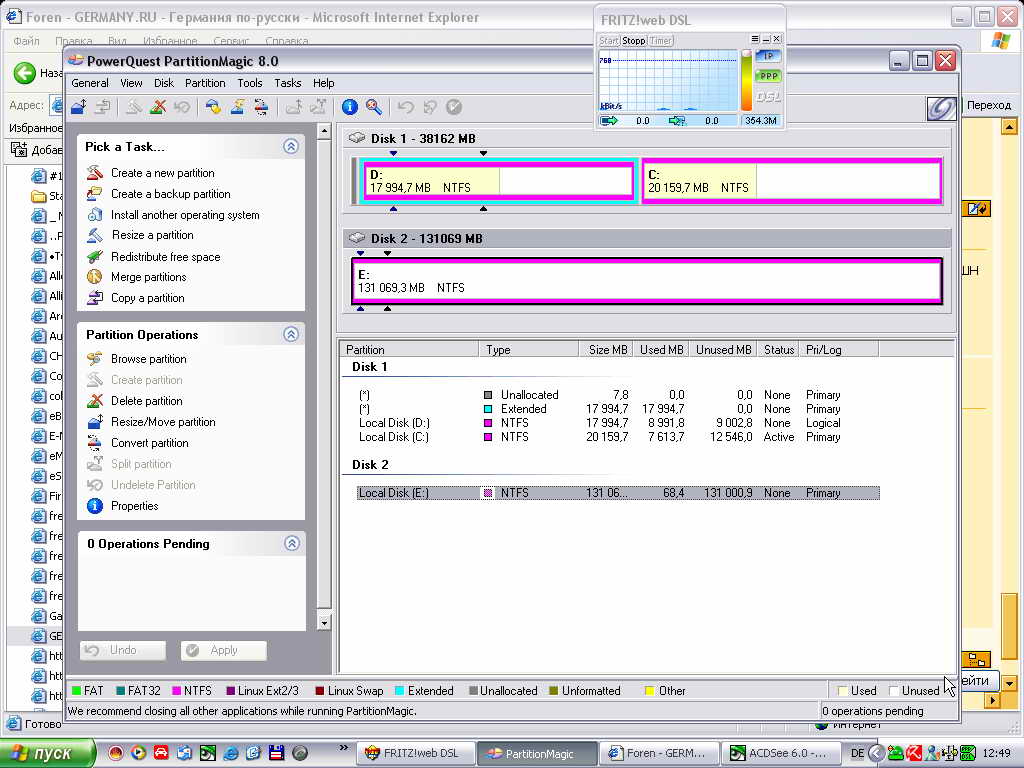Click the DE language indicator in tray
This screenshot has height=768, width=1024.
pyautogui.click(x=857, y=753)
